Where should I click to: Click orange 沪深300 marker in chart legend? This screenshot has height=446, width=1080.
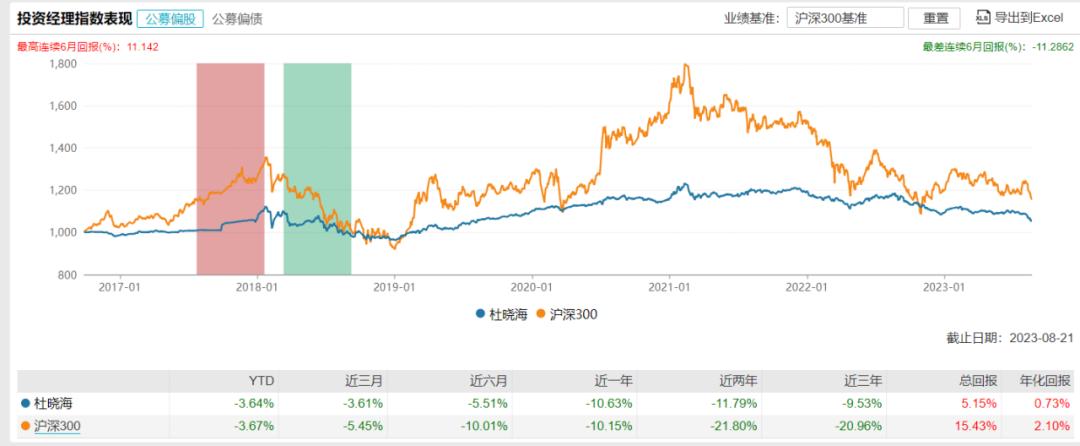(x=543, y=314)
